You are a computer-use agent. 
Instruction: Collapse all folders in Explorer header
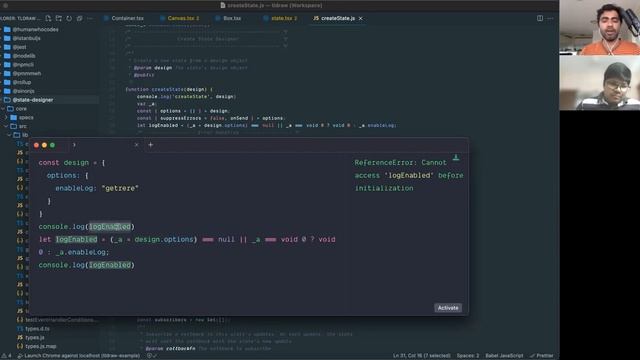click(80, 18)
